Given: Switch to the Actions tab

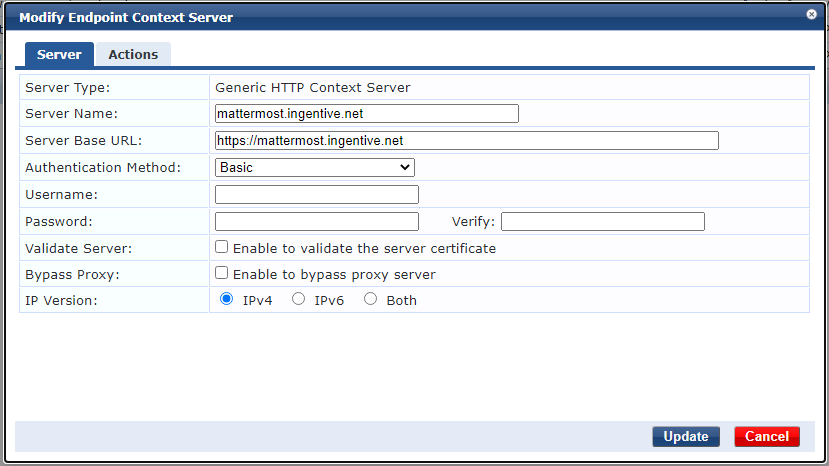Looking at the screenshot, I should pyautogui.click(x=133, y=55).
